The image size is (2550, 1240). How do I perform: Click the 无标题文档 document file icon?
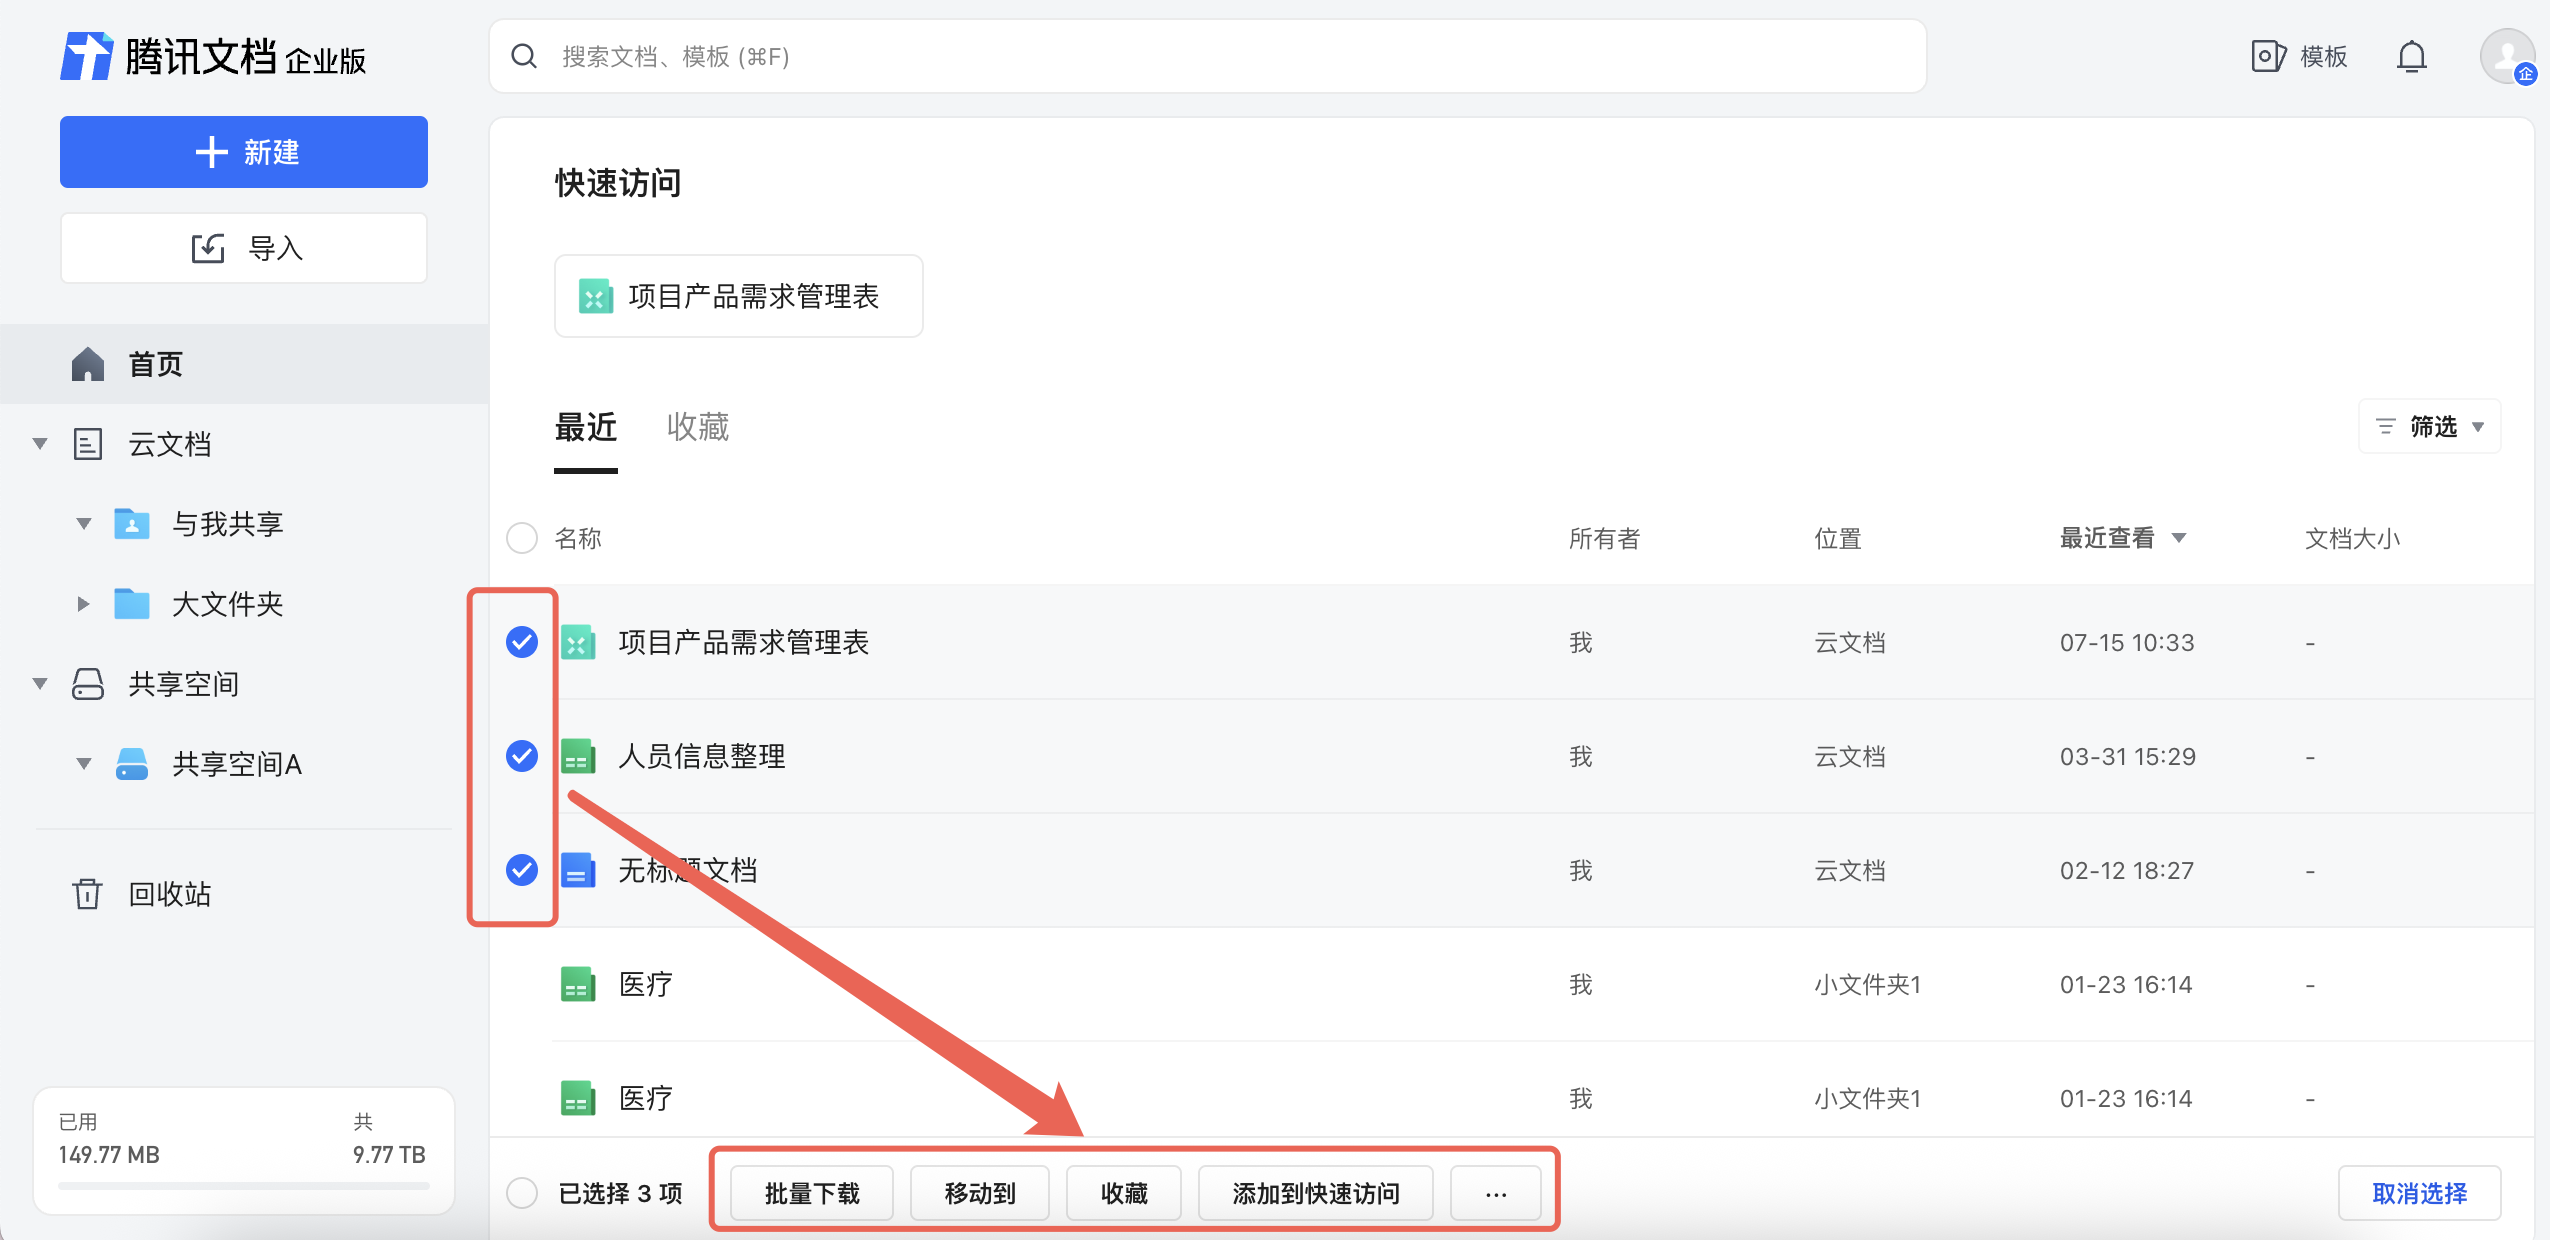578,870
